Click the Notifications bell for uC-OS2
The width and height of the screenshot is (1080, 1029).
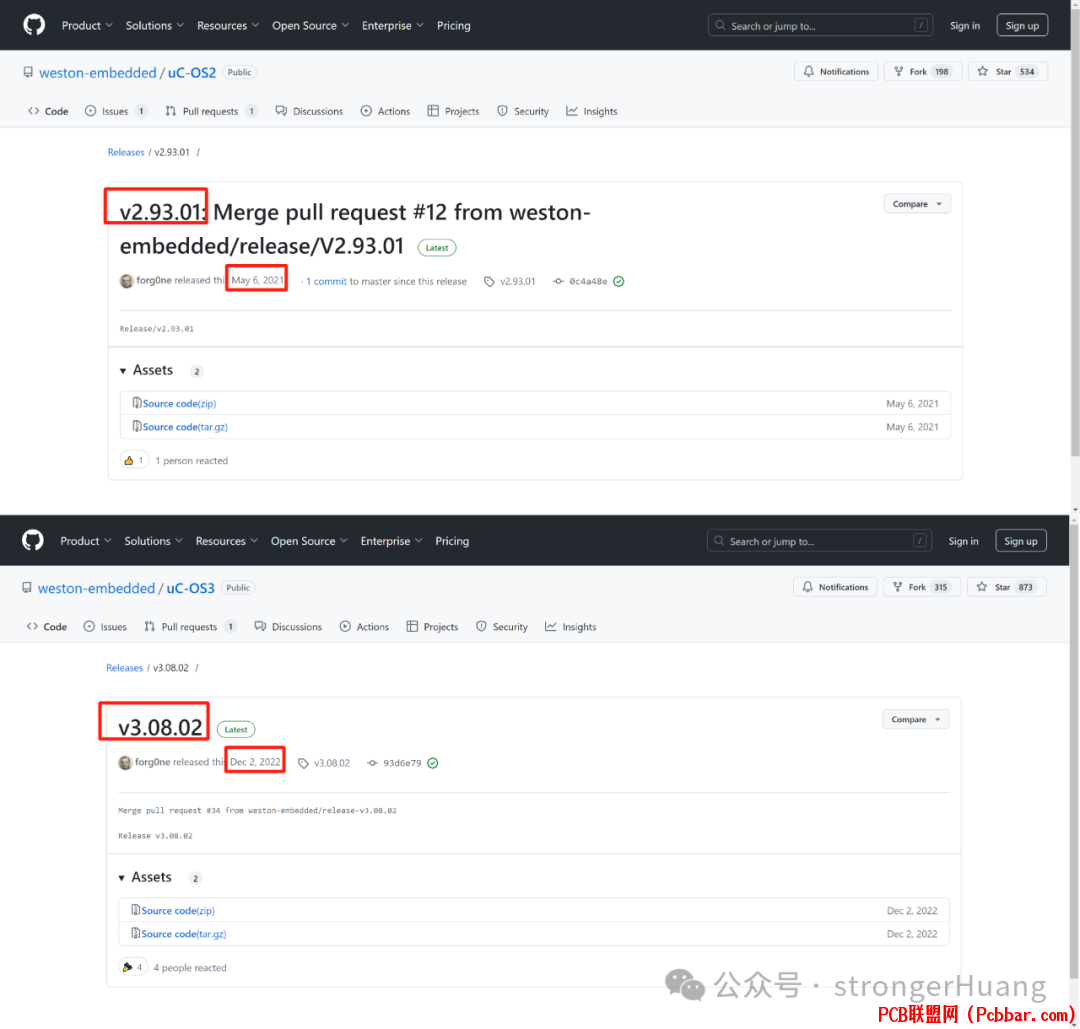[x=836, y=72]
